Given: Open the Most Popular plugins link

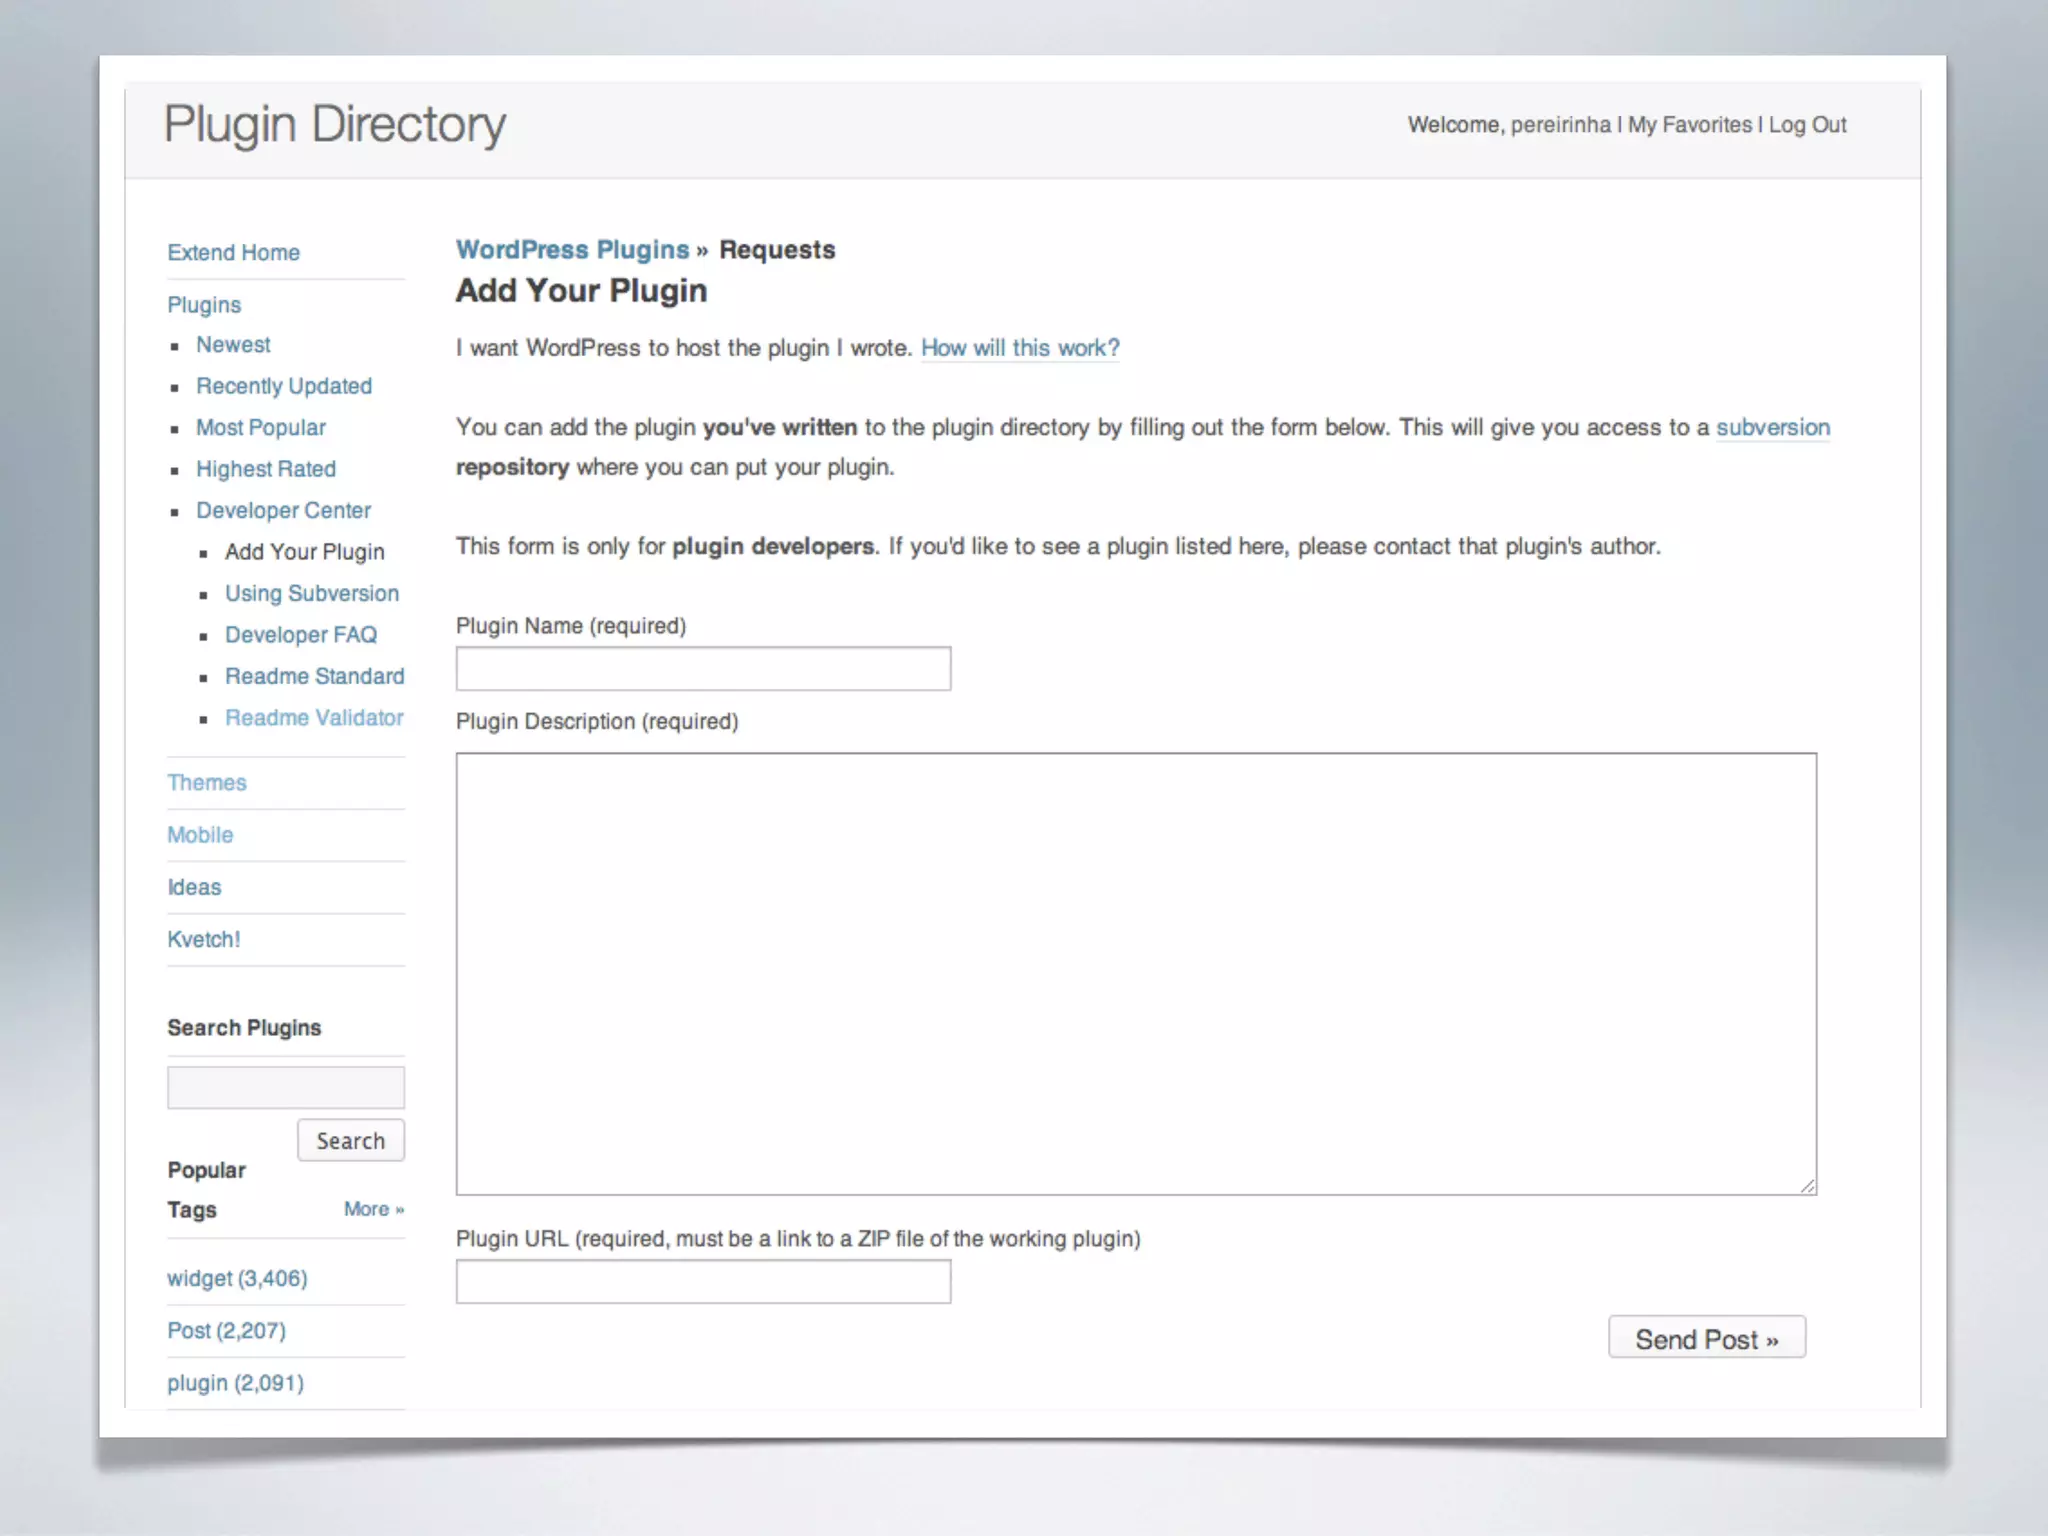Looking at the screenshot, I should [260, 428].
